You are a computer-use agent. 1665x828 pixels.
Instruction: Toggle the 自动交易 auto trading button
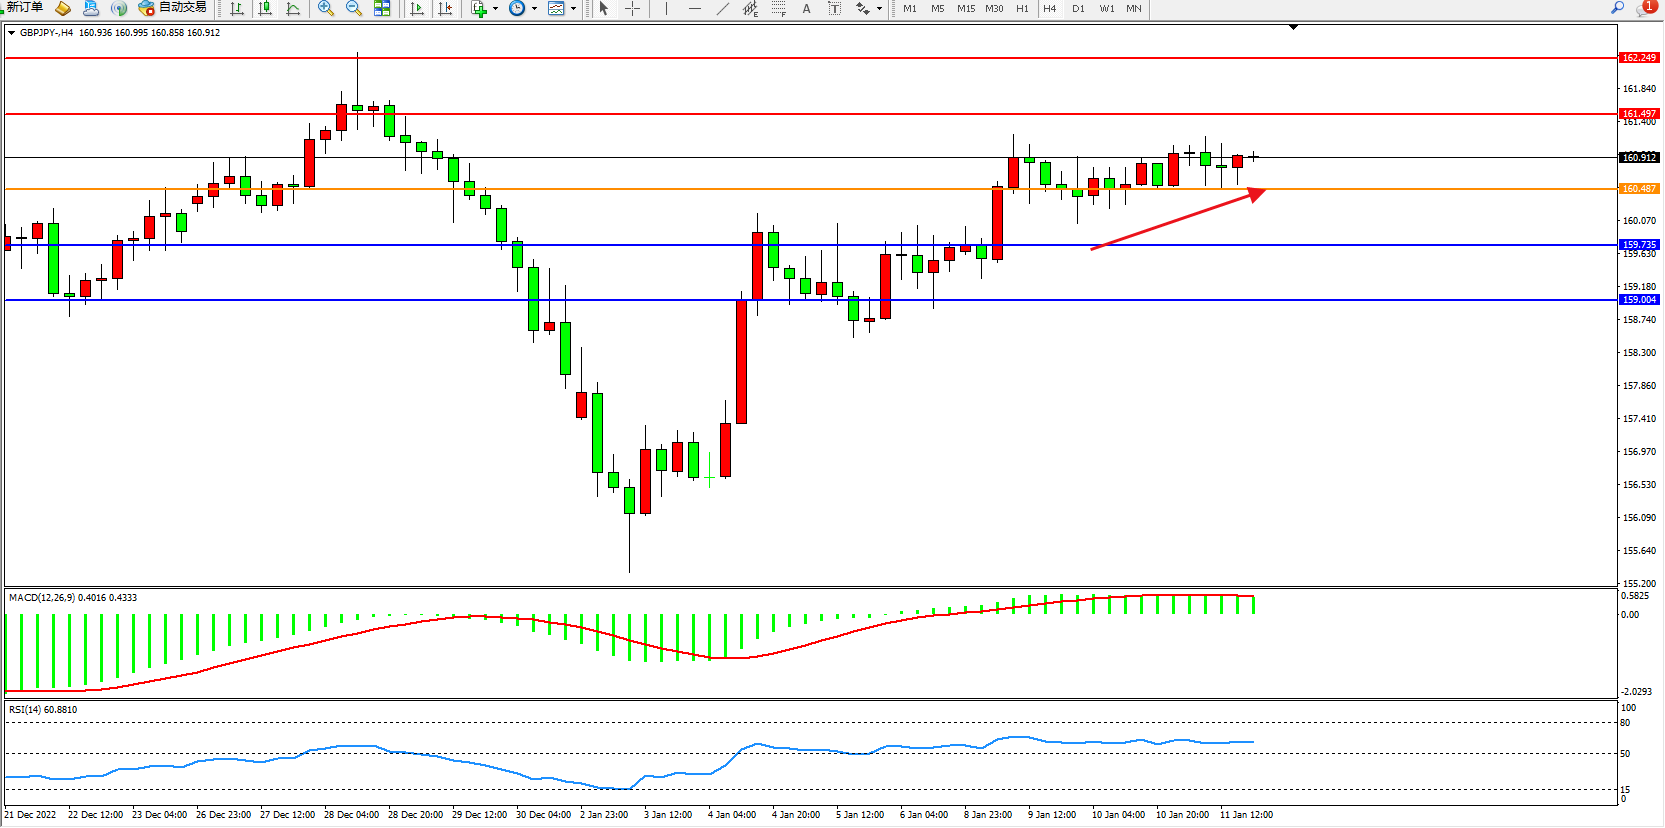[x=173, y=8]
